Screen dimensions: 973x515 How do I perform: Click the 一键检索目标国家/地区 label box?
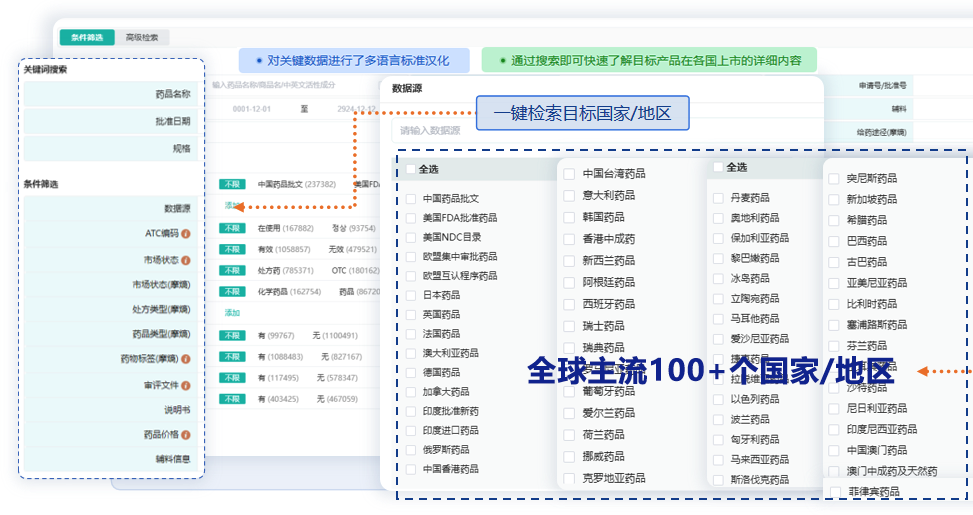pyautogui.click(x=582, y=113)
